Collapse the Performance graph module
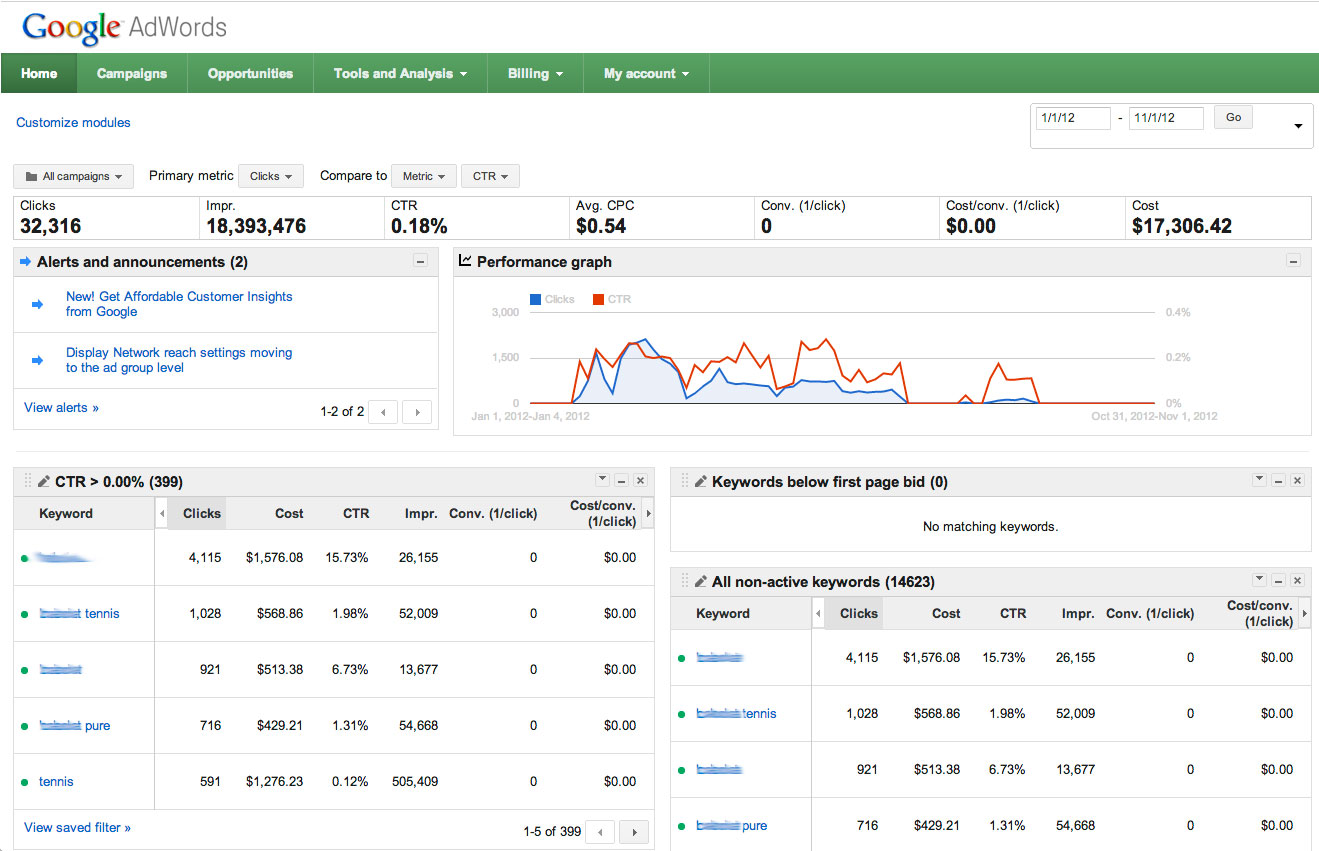This screenshot has width=1319, height=851. pyautogui.click(x=1293, y=262)
